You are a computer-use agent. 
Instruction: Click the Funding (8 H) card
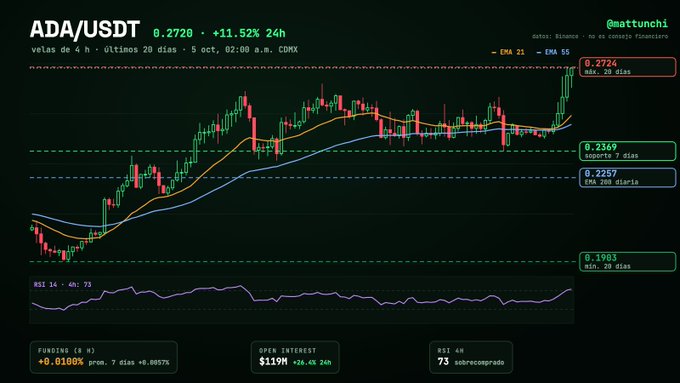point(104,357)
